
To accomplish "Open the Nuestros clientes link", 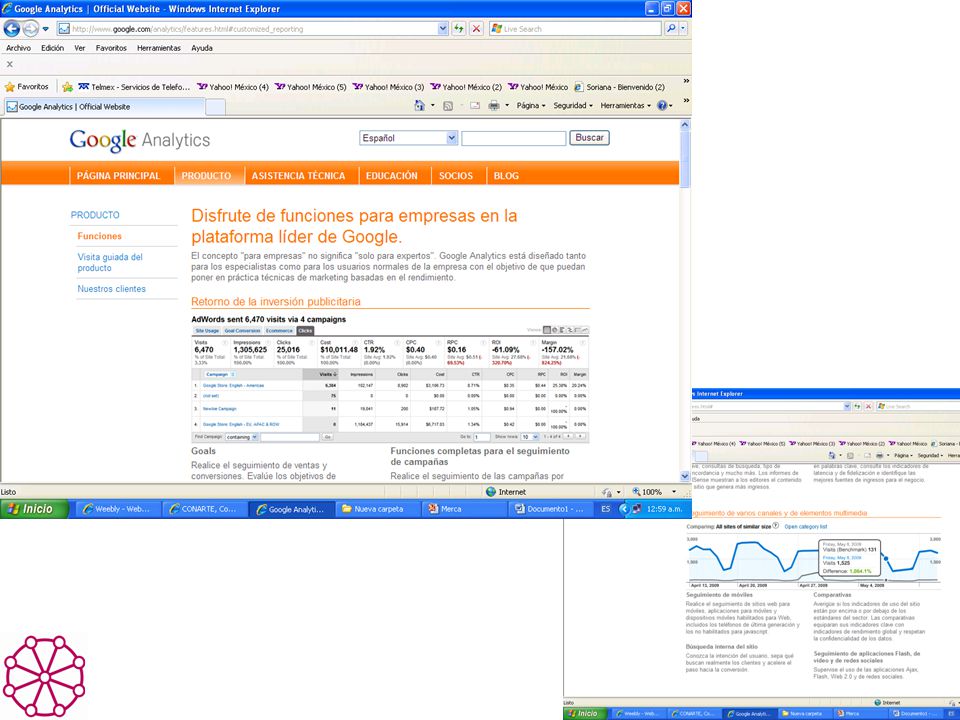I will [111, 289].
